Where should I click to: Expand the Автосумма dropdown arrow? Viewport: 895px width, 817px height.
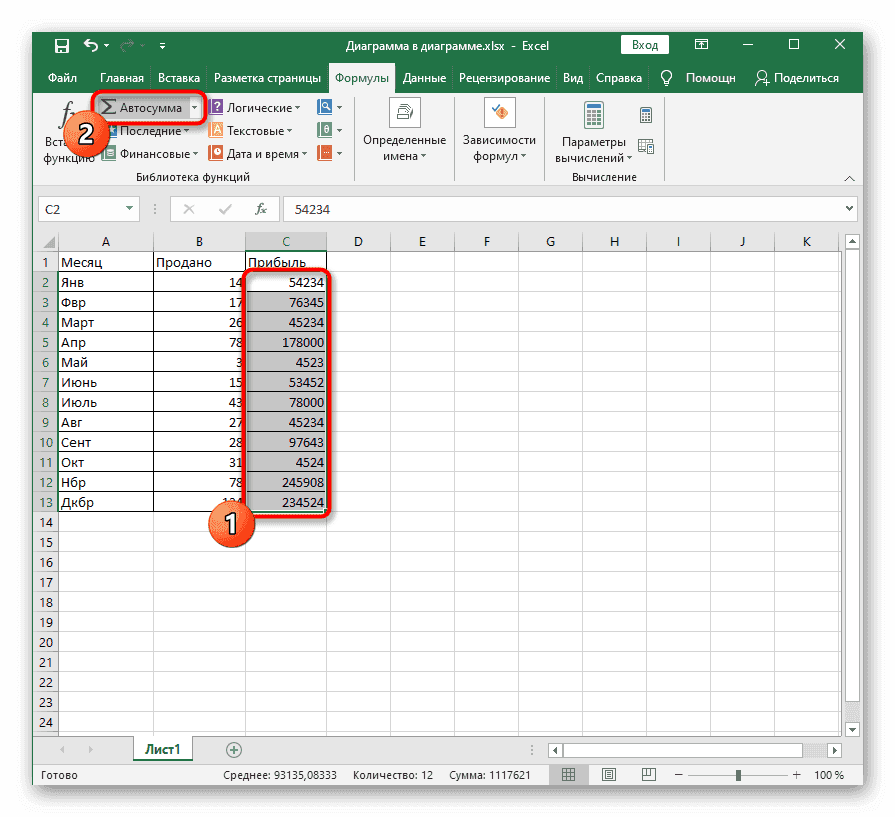[195, 107]
